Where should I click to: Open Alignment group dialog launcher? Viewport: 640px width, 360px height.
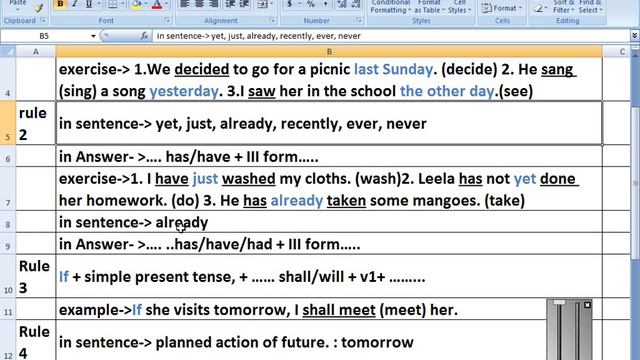click(272, 20)
